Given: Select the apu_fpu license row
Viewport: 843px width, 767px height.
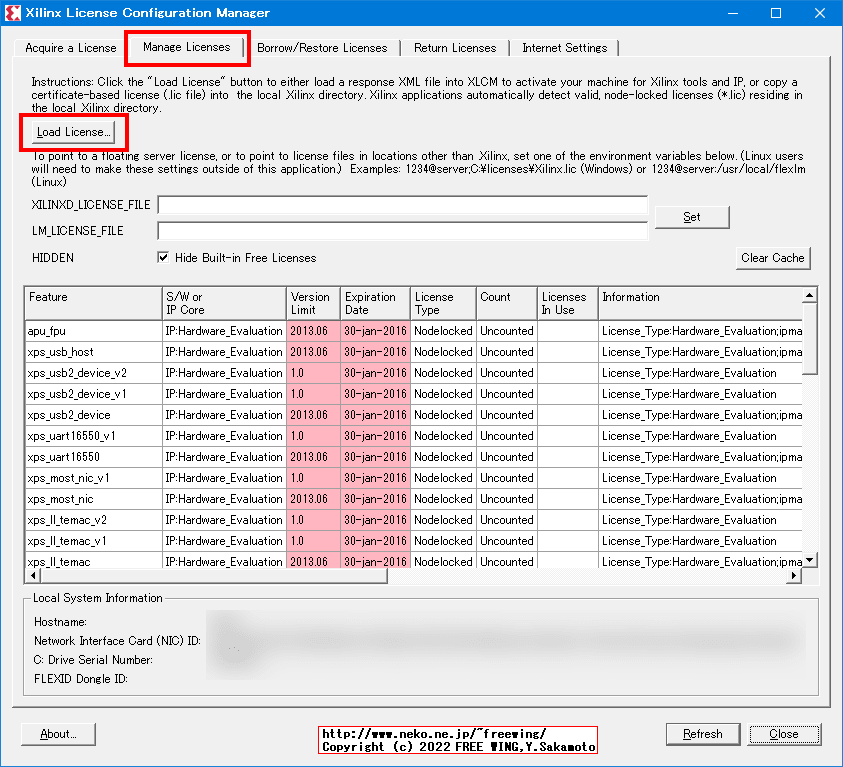Looking at the screenshot, I should (x=92, y=331).
